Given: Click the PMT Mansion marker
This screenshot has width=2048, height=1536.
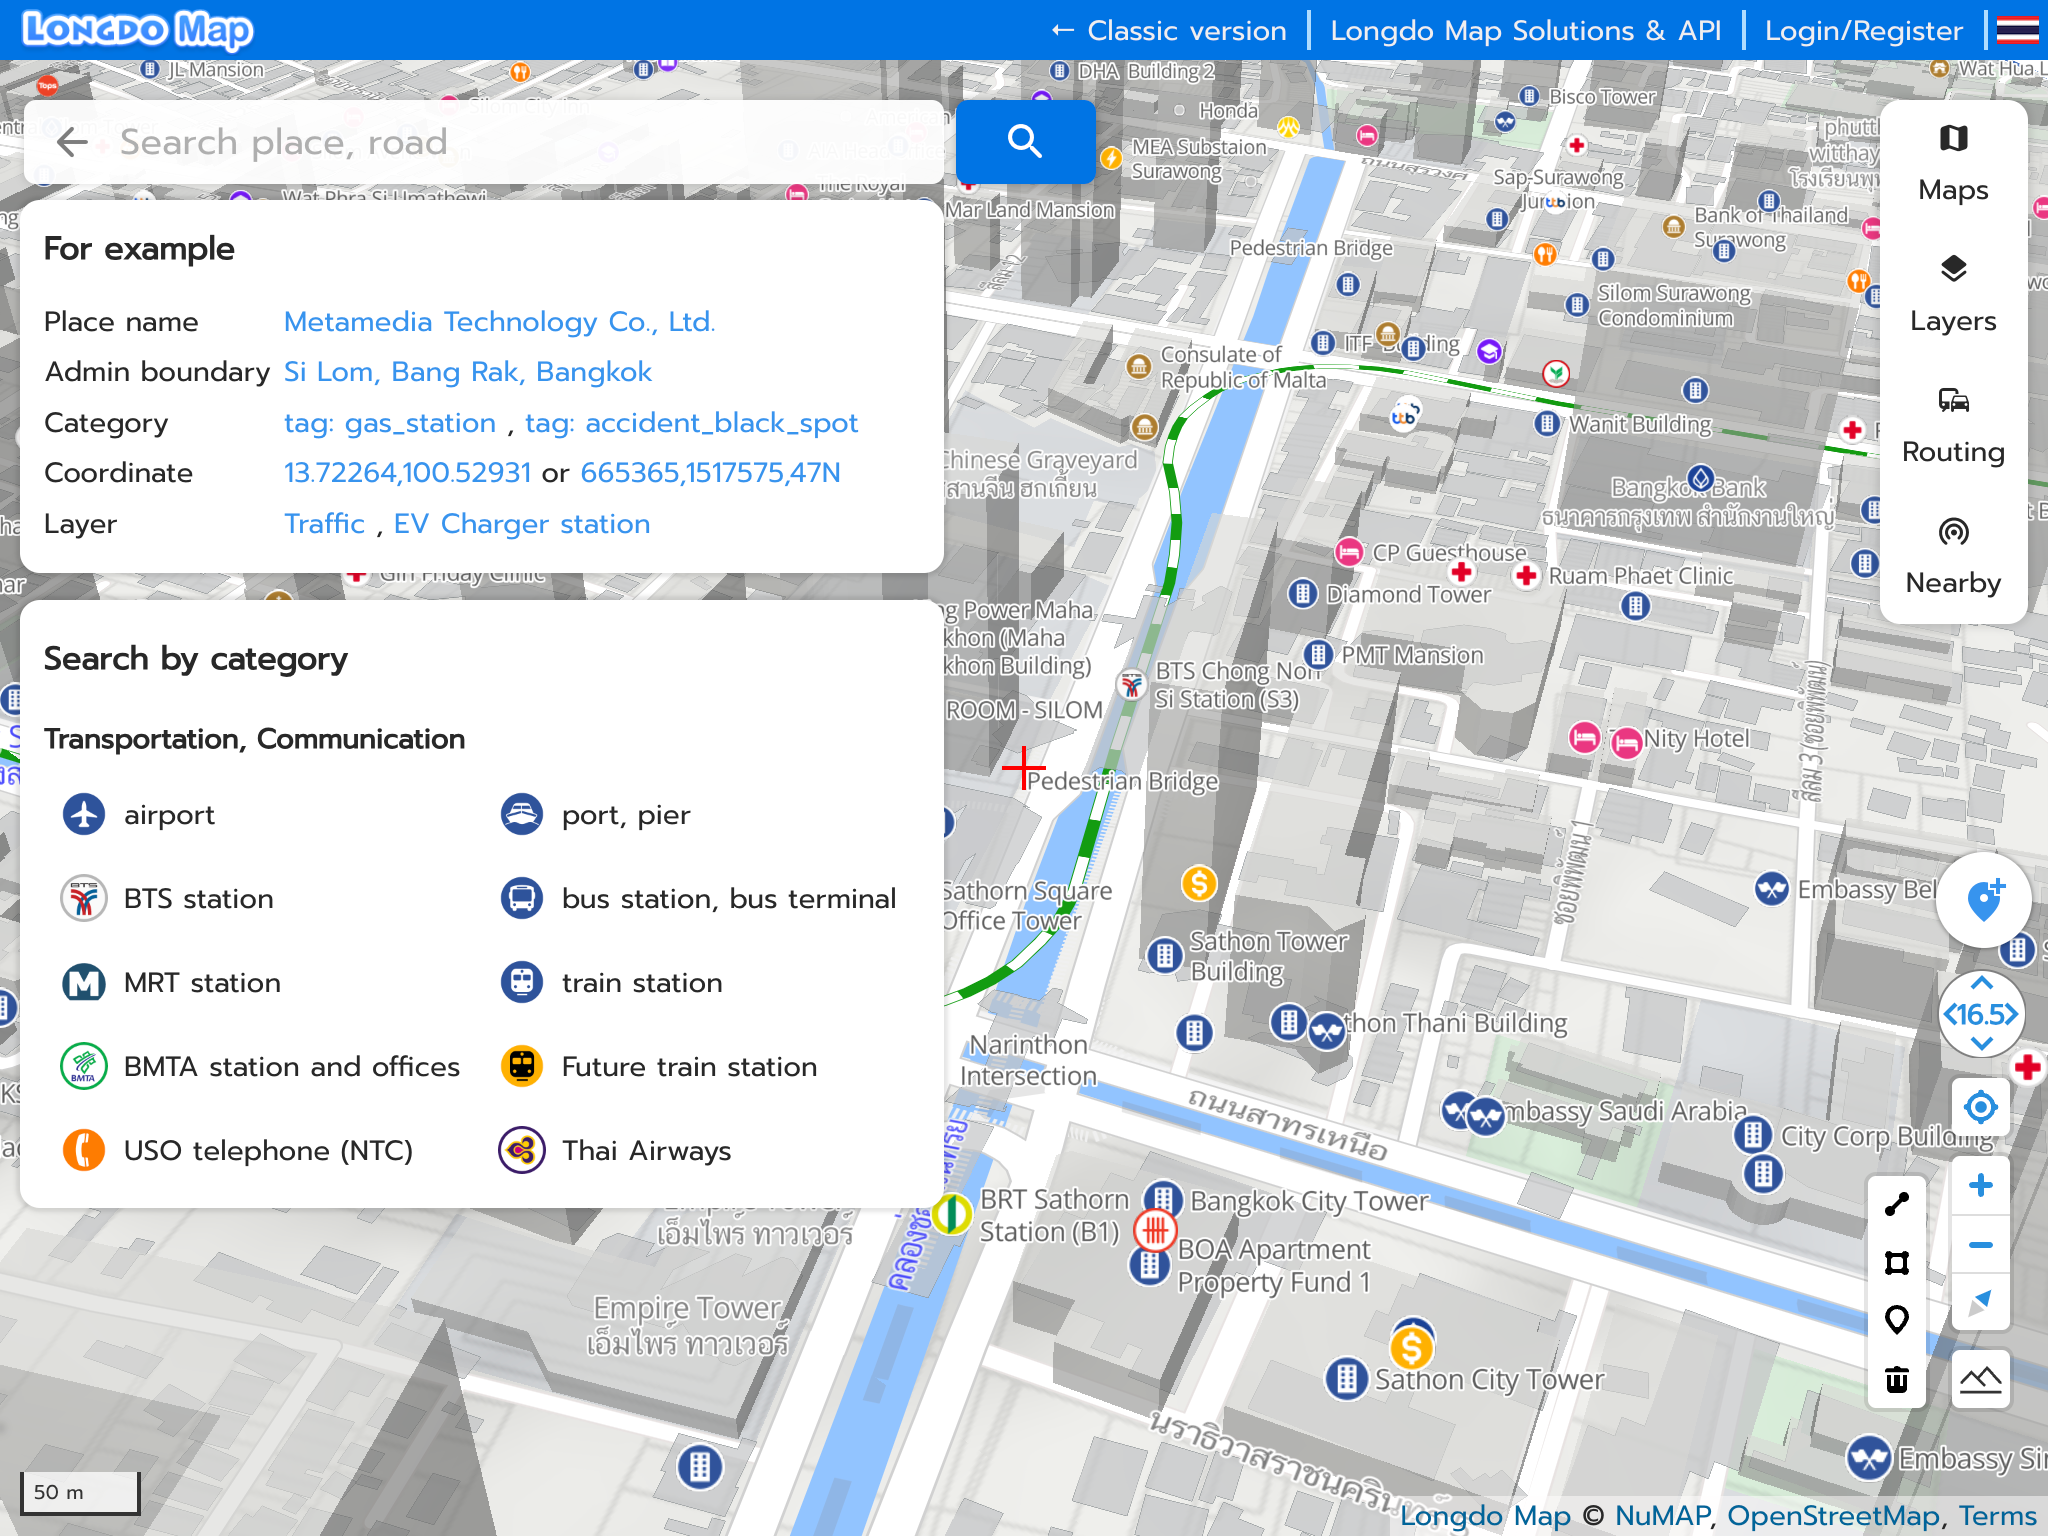Looking at the screenshot, I should coord(1319,655).
